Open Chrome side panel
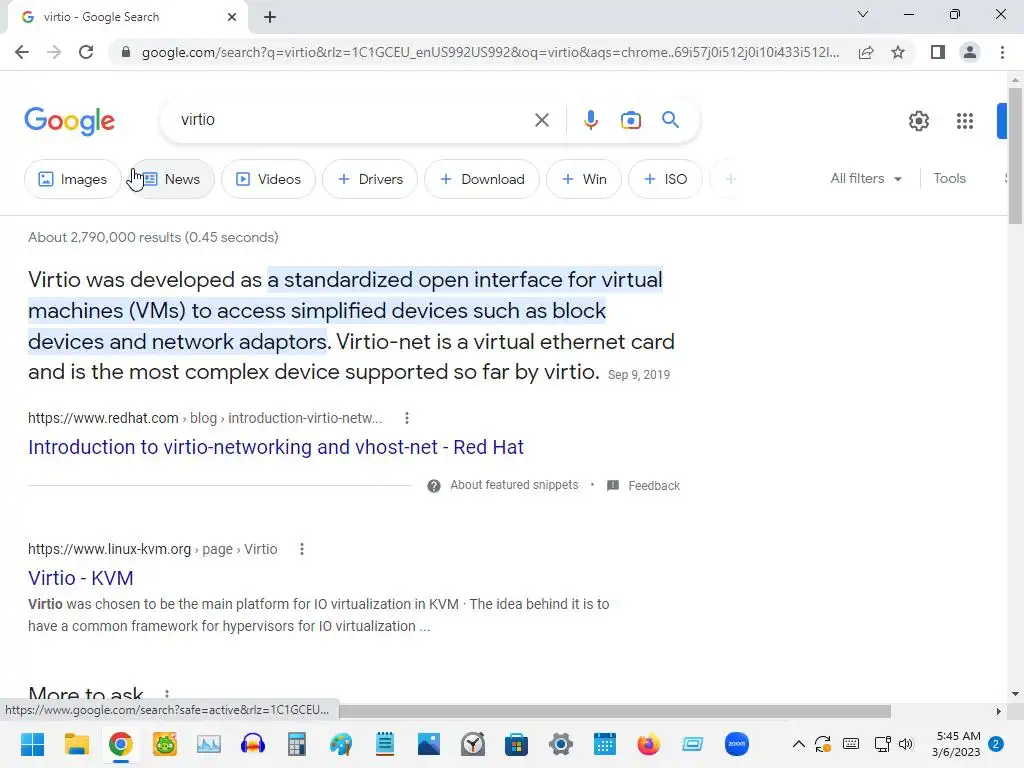1024x768 pixels. [x=938, y=52]
